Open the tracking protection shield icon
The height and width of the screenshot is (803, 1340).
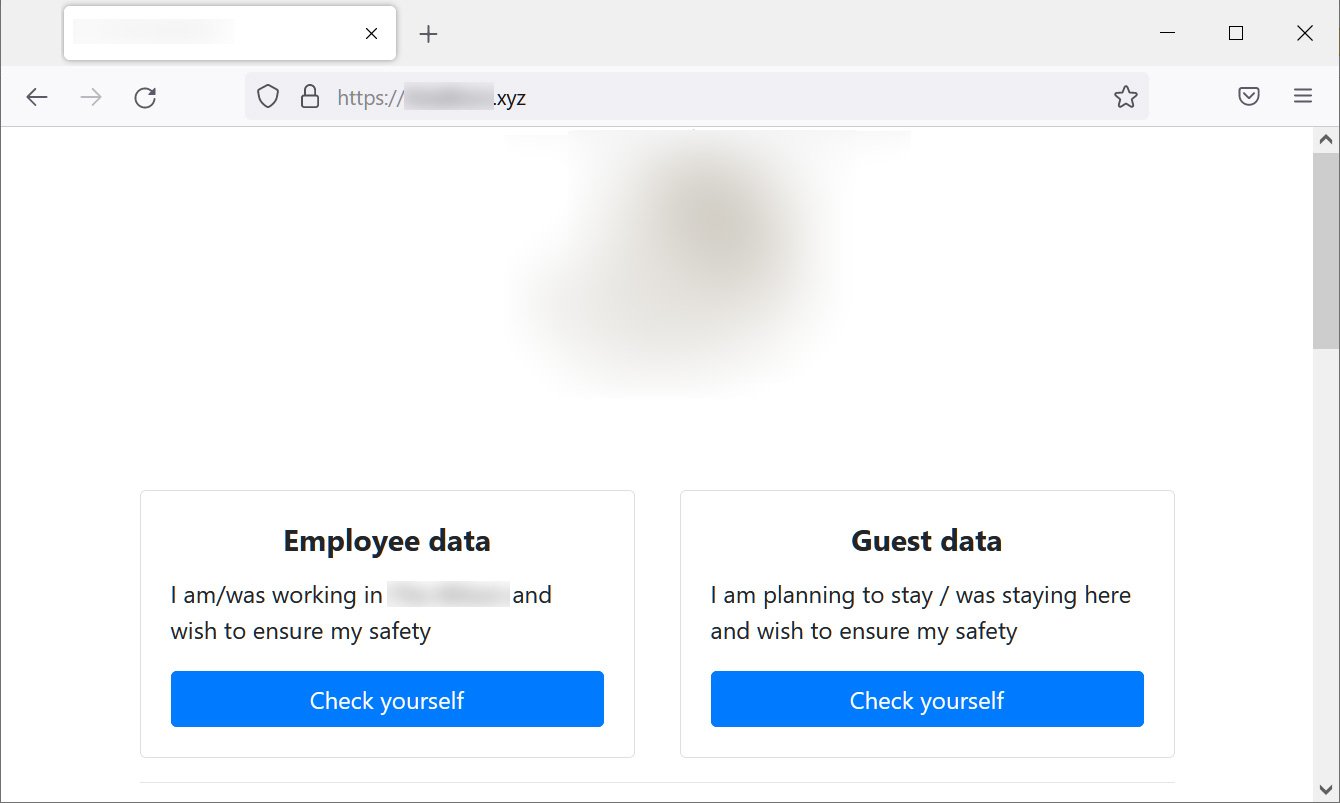pyautogui.click(x=268, y=97)
